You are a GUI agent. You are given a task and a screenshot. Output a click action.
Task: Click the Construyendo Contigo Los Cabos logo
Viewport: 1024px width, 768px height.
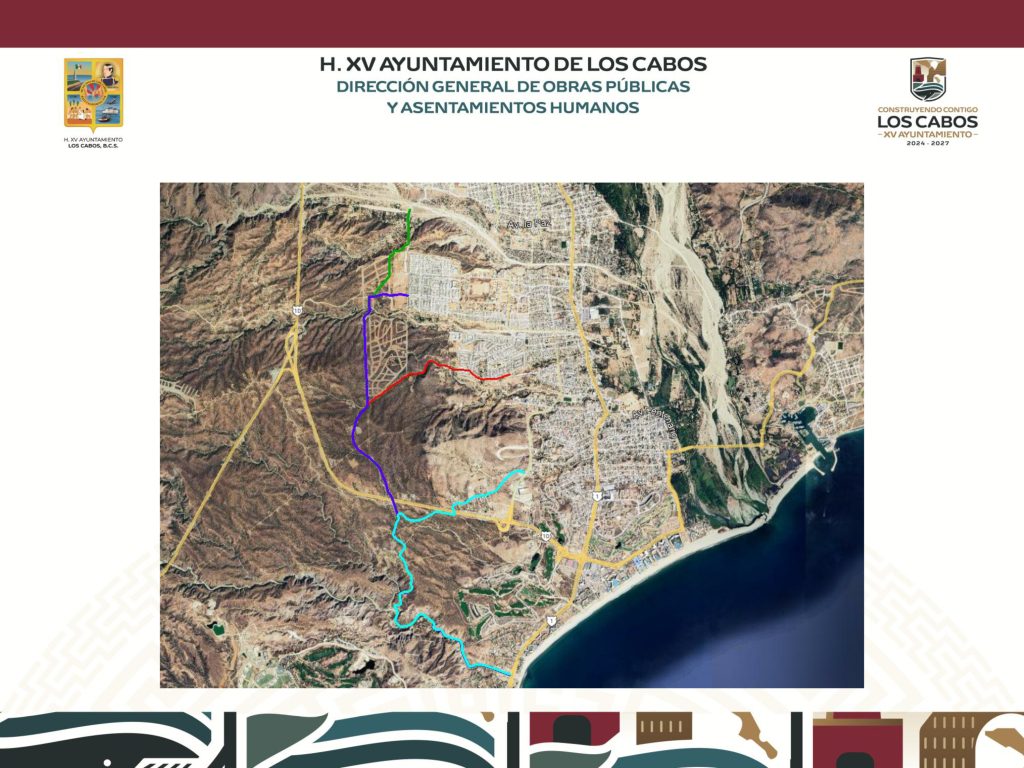coord(927,103)
